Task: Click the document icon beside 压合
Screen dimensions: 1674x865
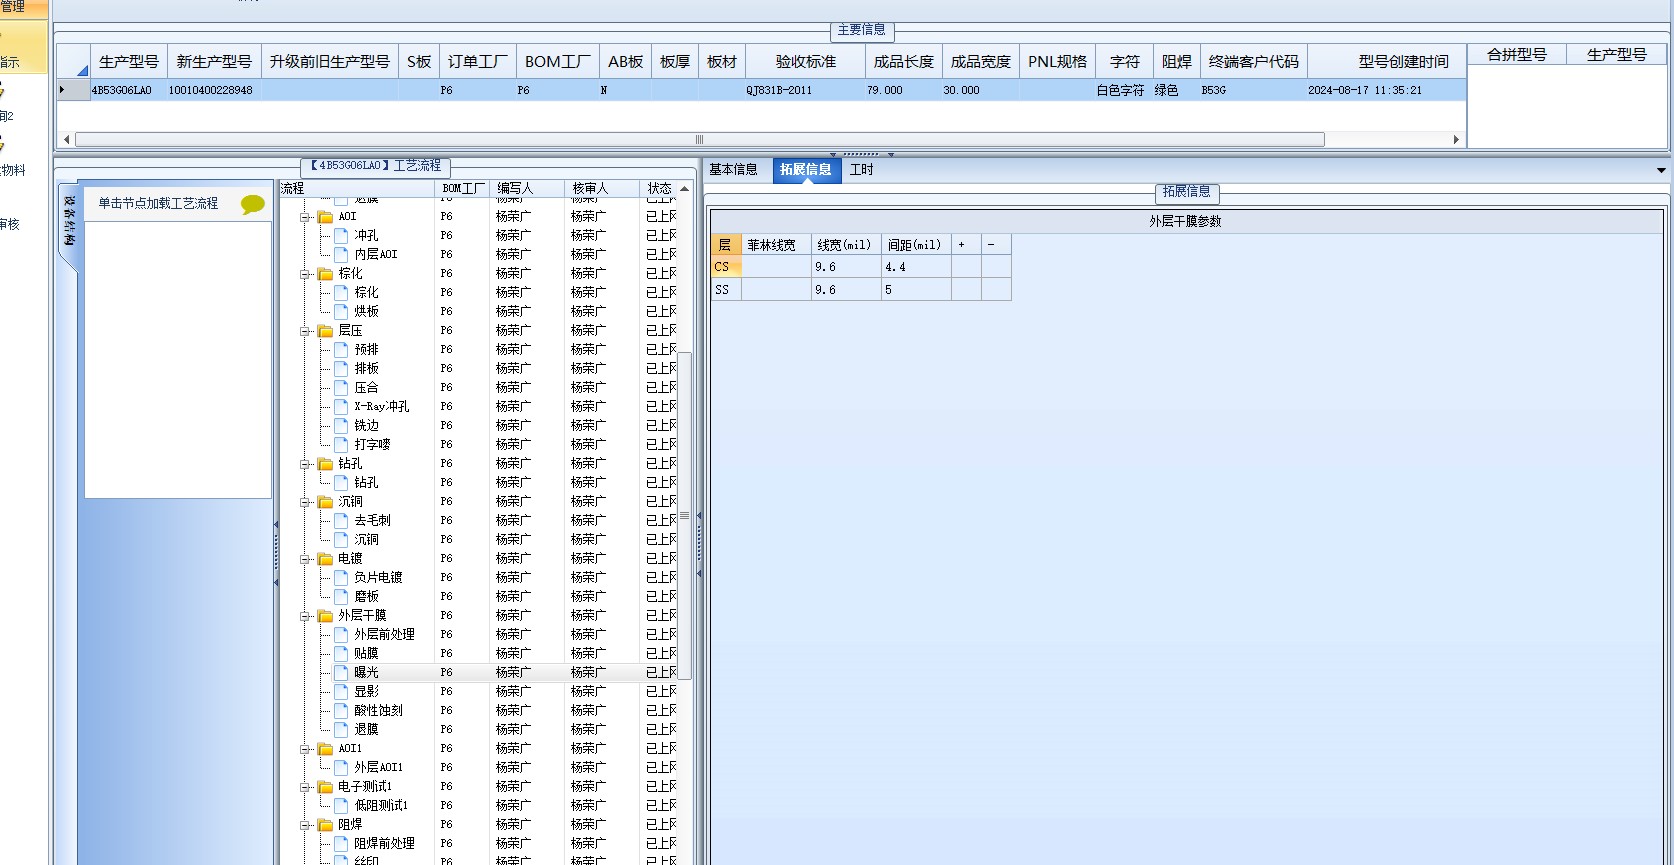Action: coord(341,387)
